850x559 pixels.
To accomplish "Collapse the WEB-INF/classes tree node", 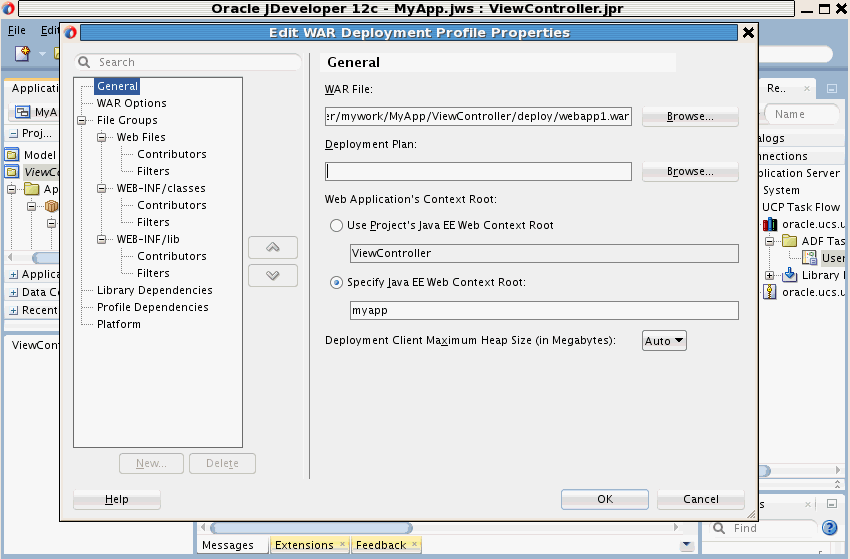I will tap(101, 189).
